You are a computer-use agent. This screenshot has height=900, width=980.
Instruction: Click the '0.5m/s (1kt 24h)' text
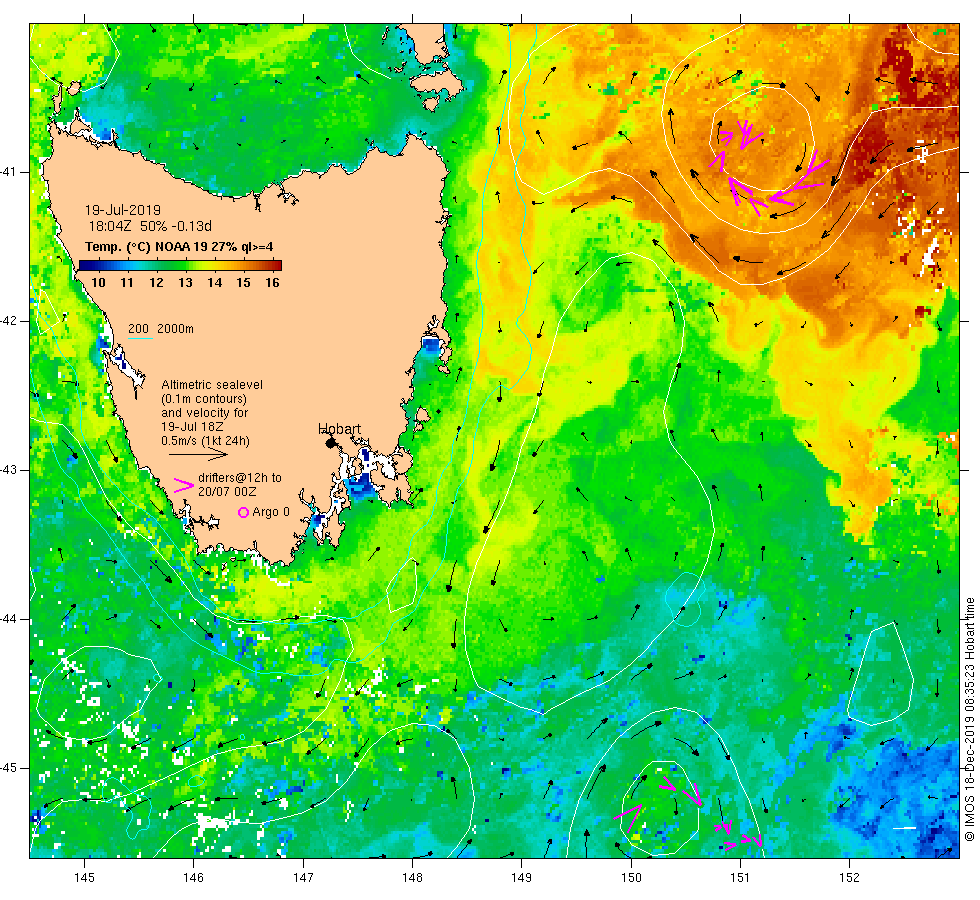205,441
